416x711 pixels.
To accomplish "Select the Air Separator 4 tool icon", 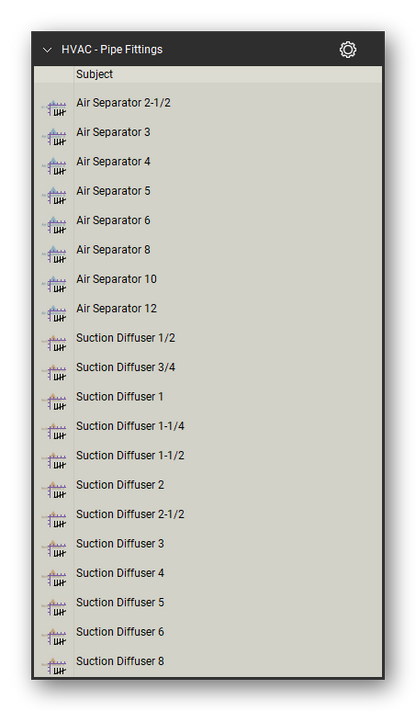I will click(x=54, y=167).
